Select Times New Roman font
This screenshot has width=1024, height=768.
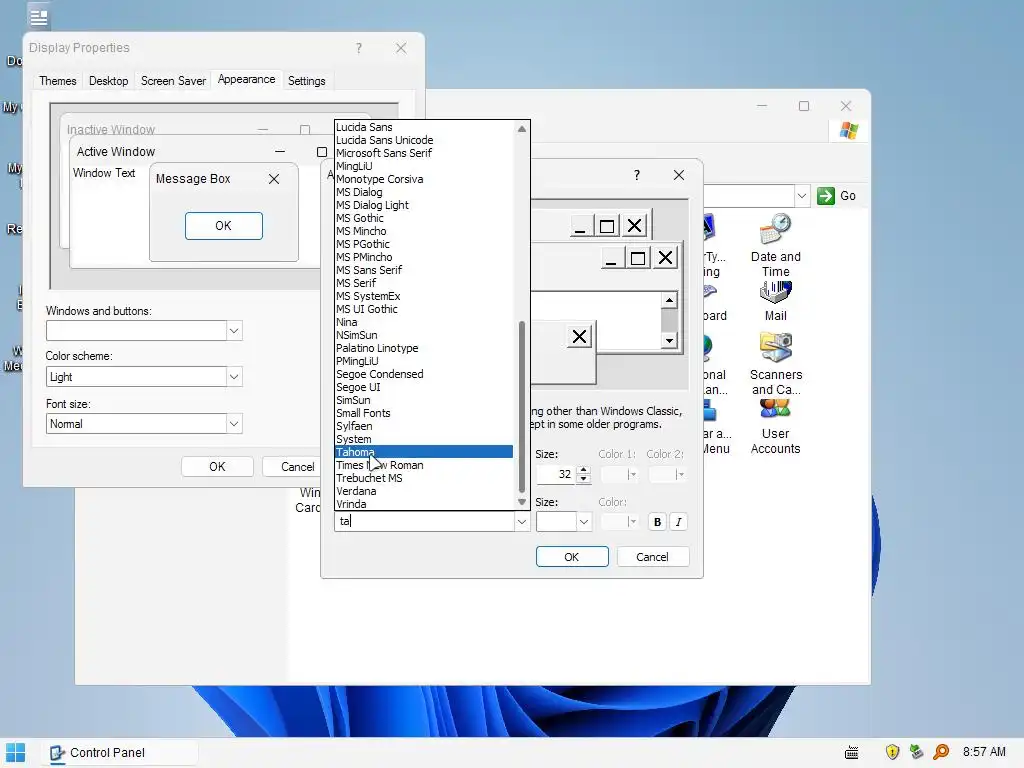(x=424, y=465)
